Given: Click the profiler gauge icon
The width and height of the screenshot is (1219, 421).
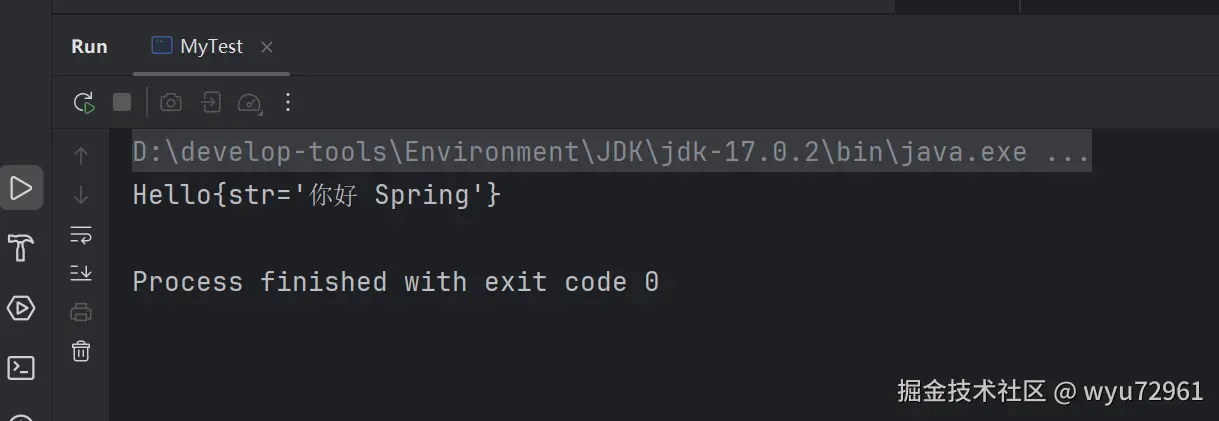Looking at the screenshot, I should [x=249, y=102].
